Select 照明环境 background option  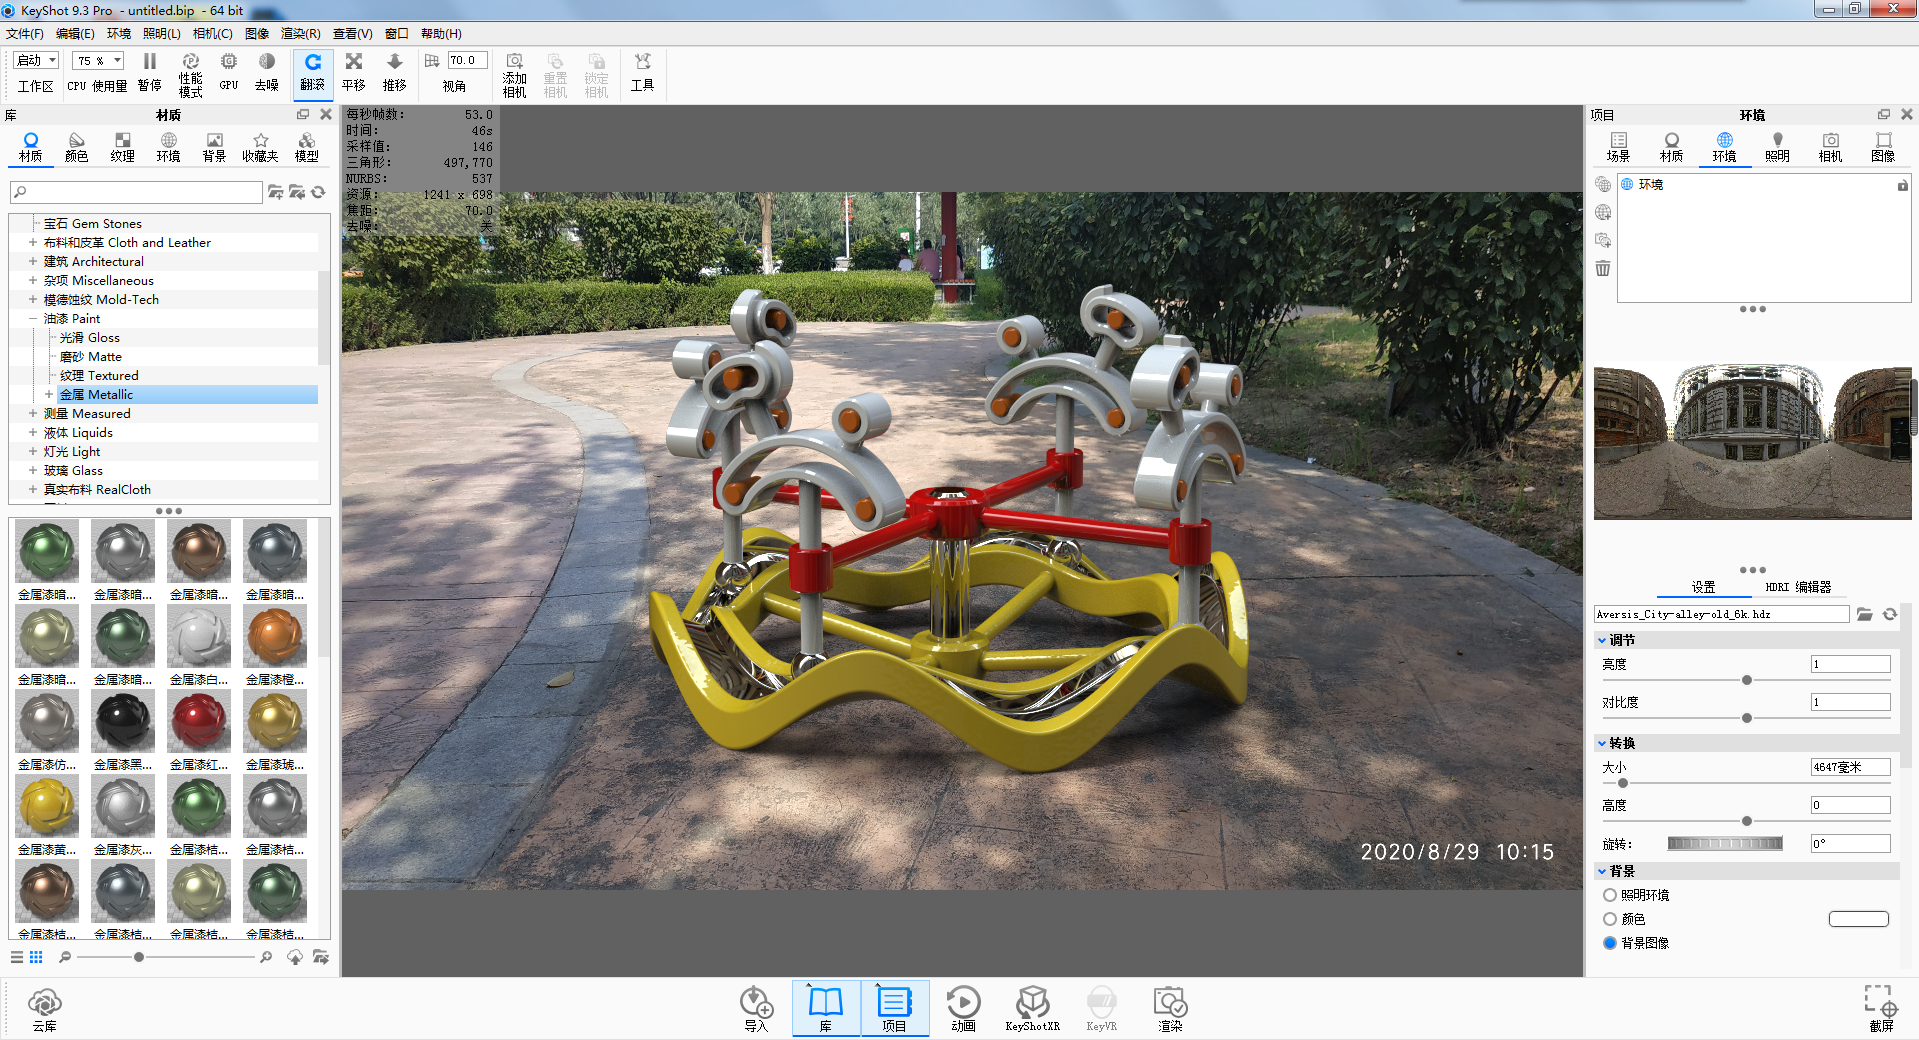point(1610,895)
